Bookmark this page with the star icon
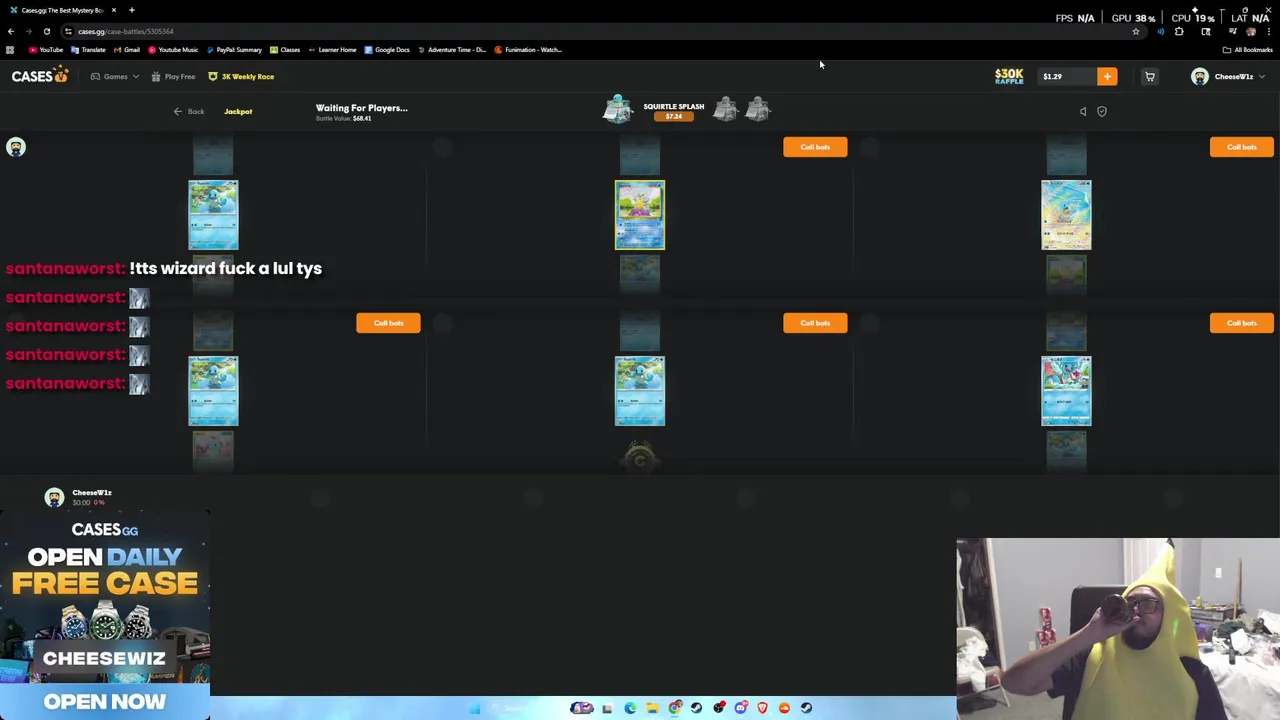The height and width of the screenshot is (720, 1280). tap(1136, 32)
